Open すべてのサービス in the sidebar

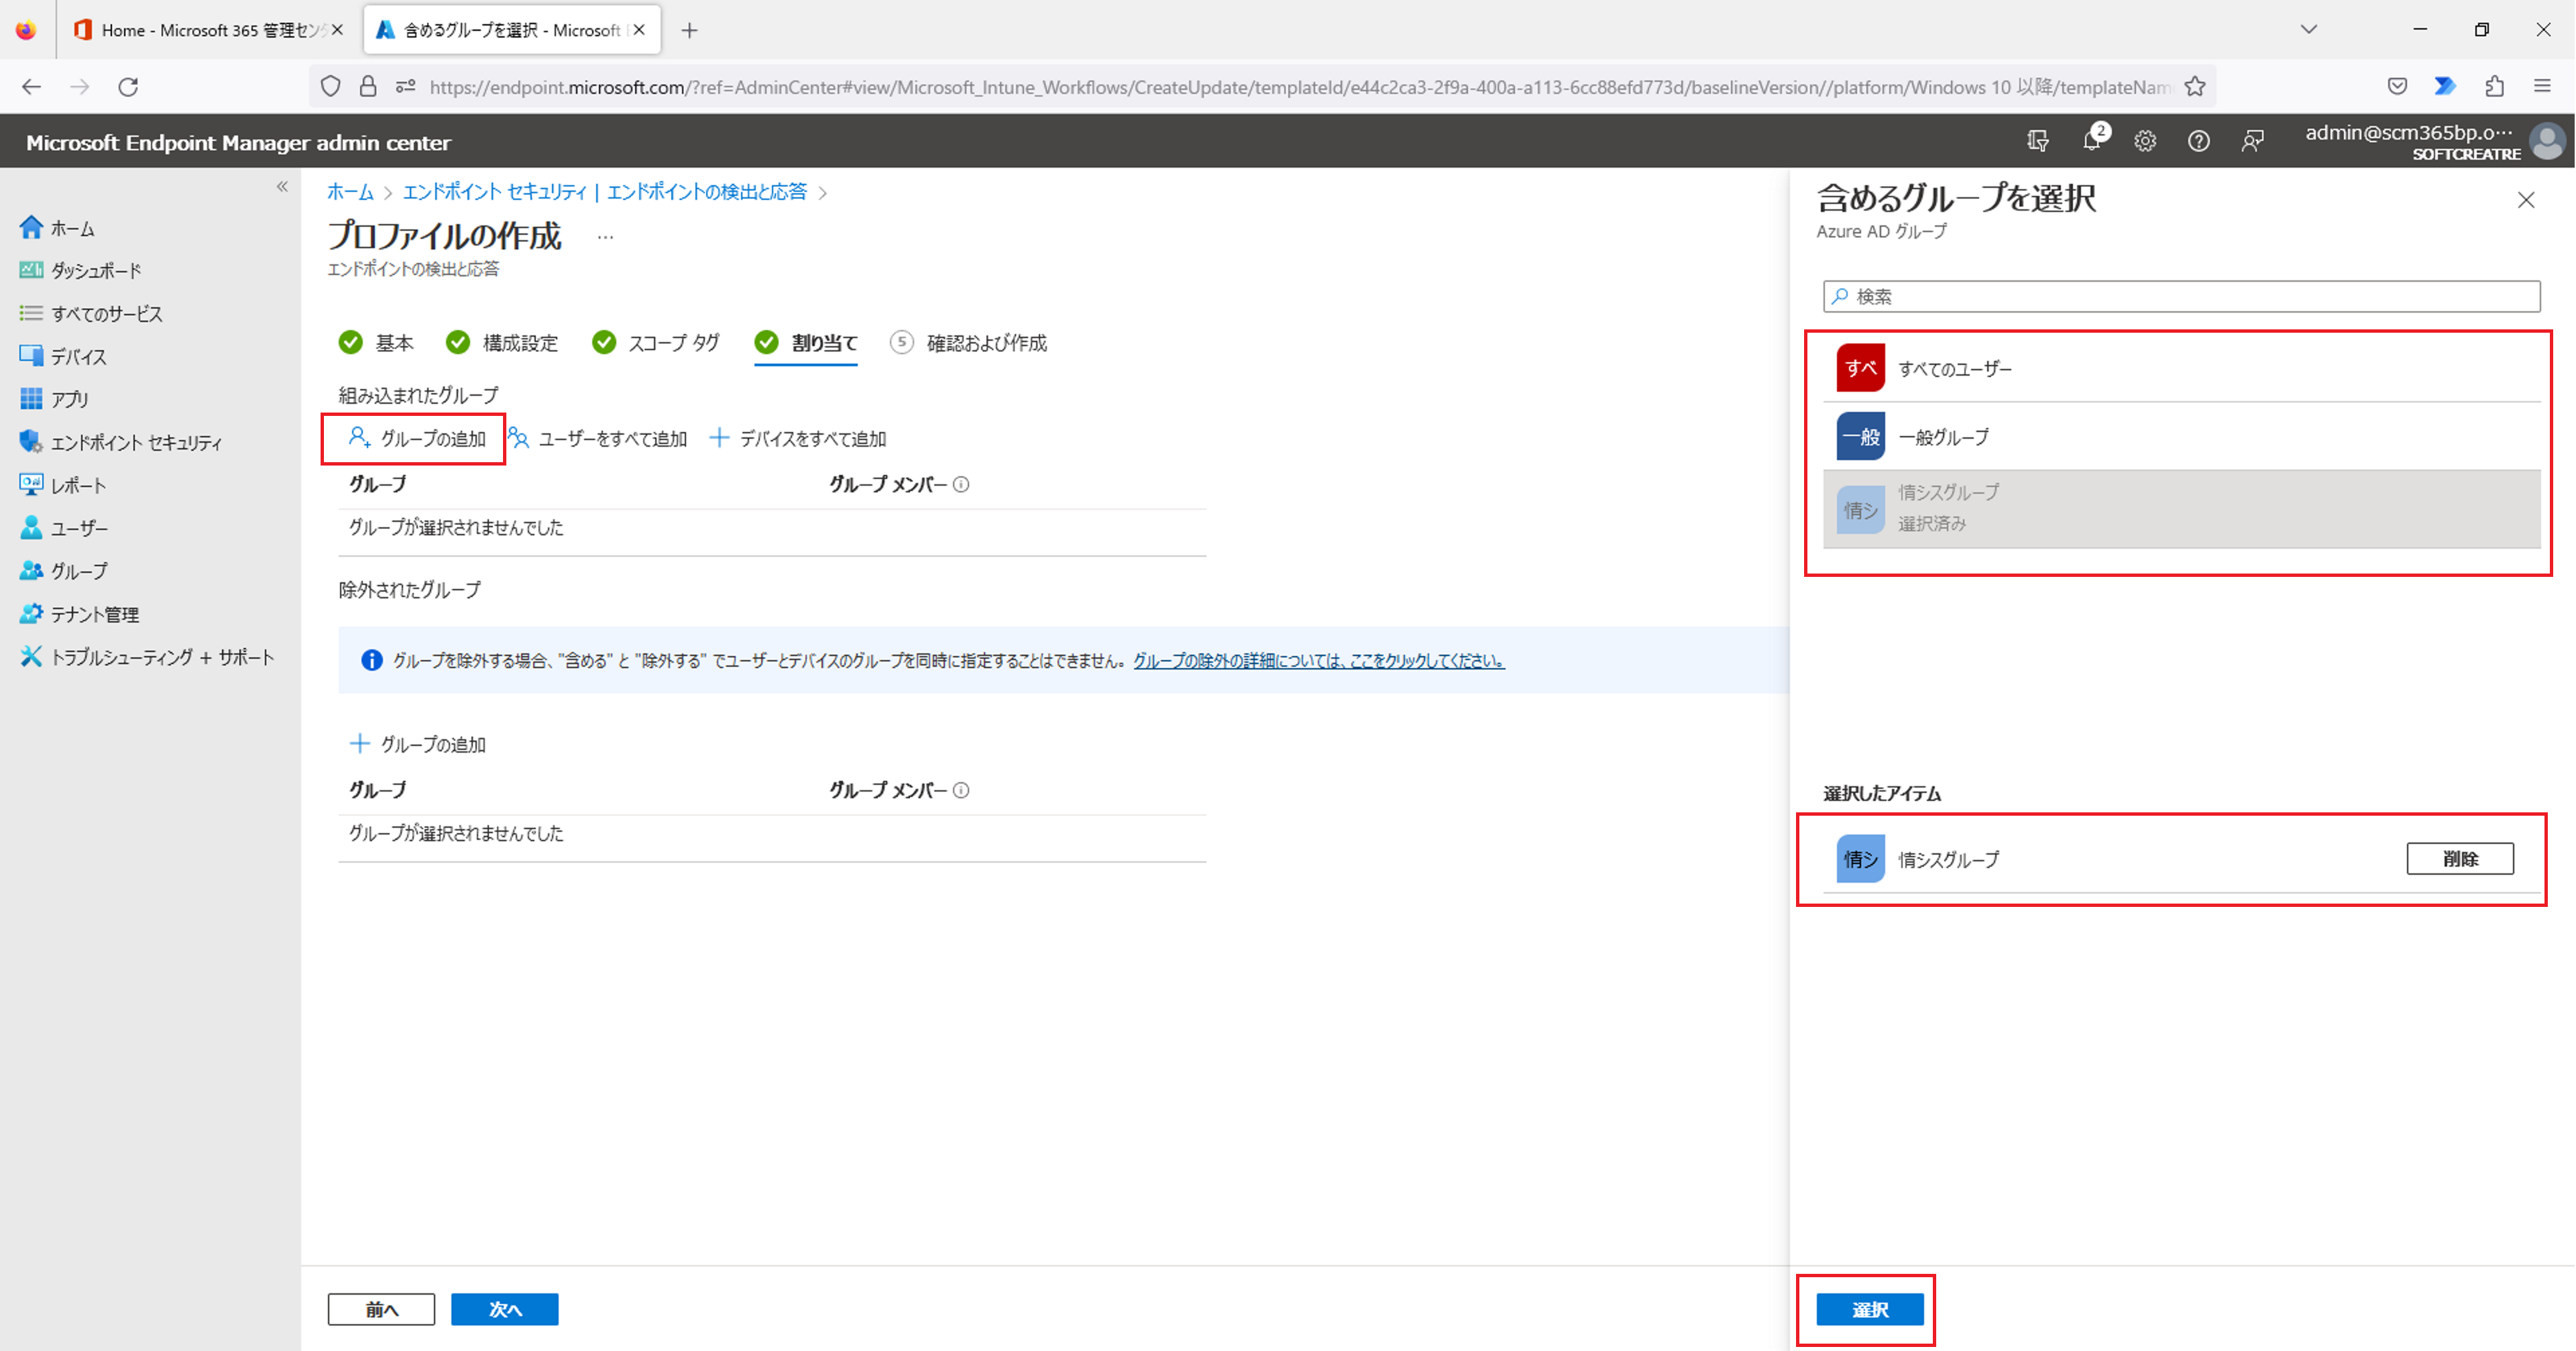(x=90, y=313)
